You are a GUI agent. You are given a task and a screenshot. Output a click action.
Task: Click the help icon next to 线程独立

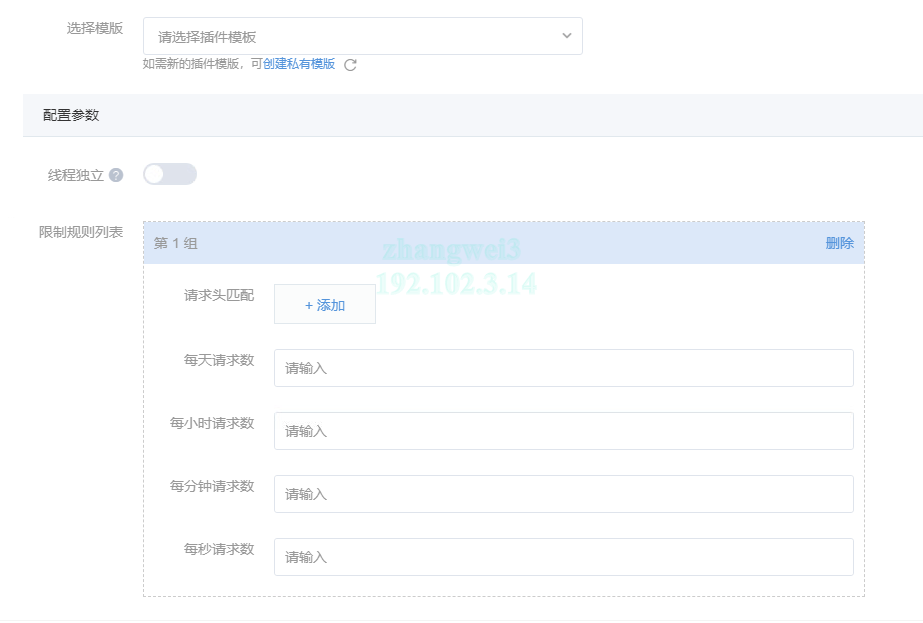pyautogui.click(x=116, y=175)
